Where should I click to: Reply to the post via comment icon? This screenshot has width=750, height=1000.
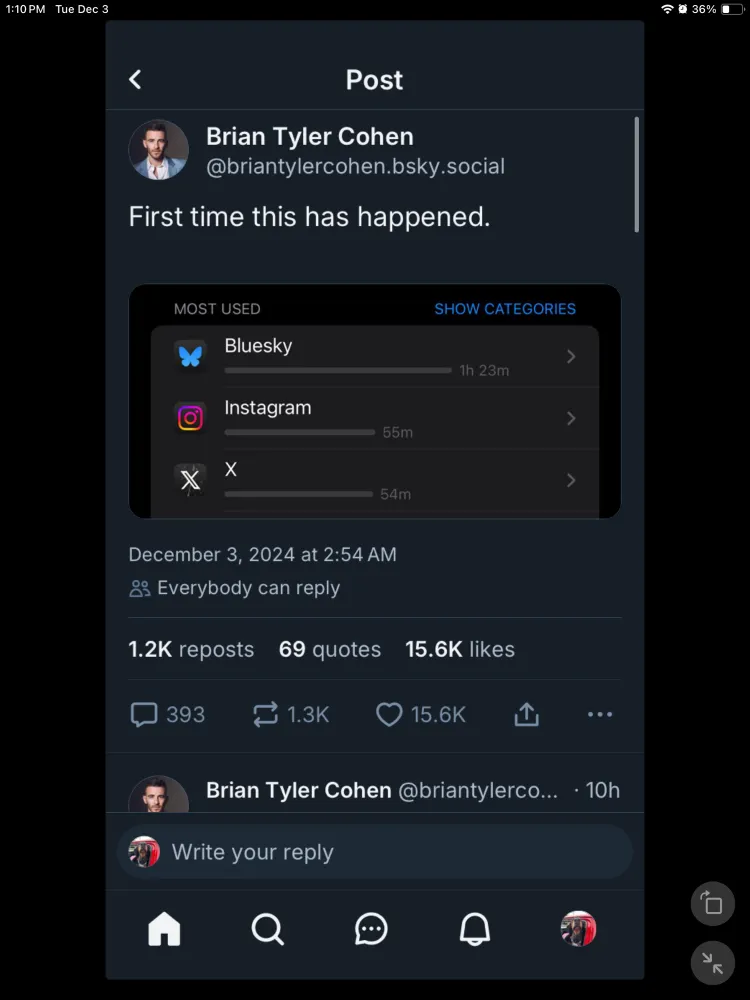(145, 714)
